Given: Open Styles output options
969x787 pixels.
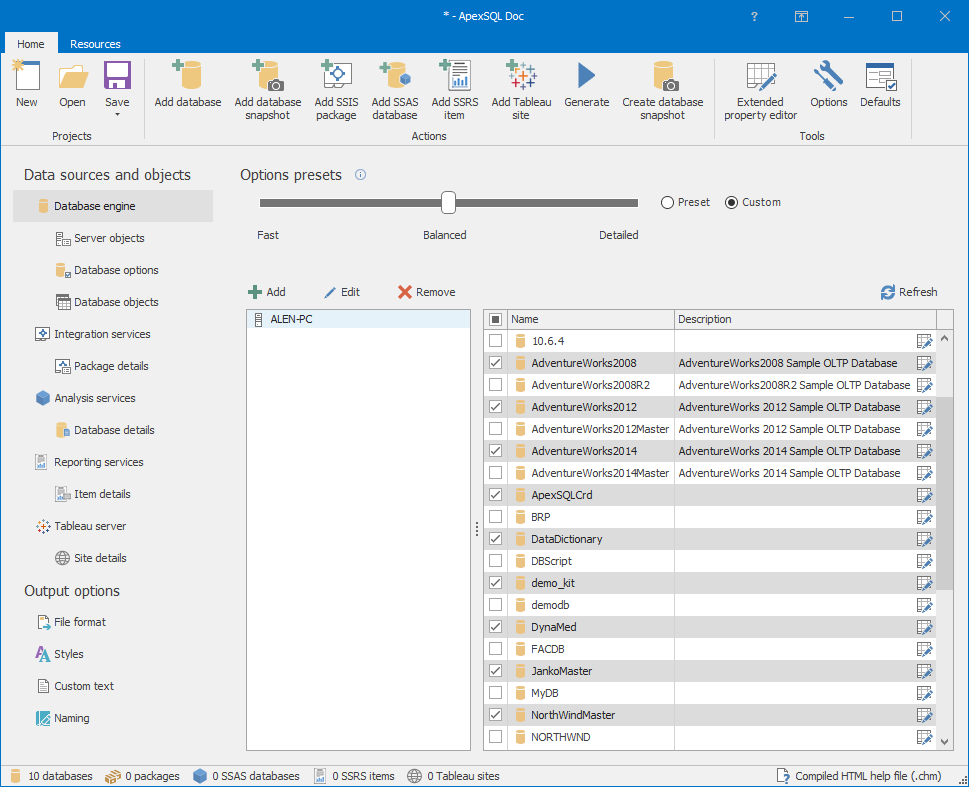Looking at the screenshot, I should tap(59, 654).
